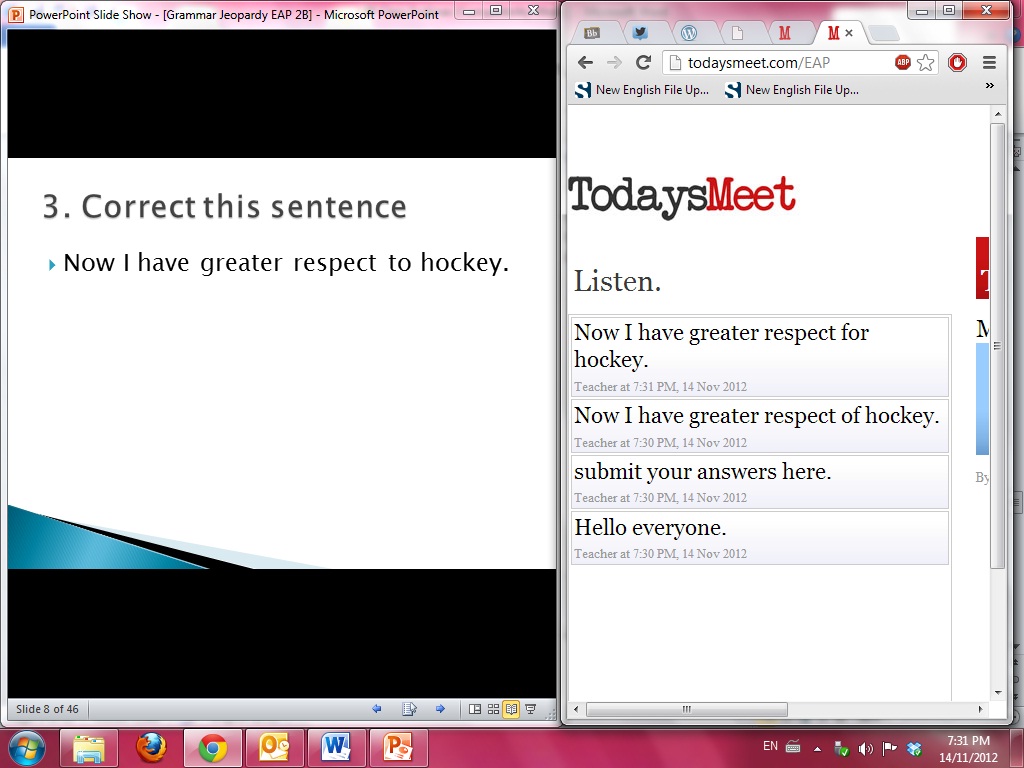Click the TodaysMeet logo
The height and width of the screenshot is (768, 1024).
coord(682,196)
